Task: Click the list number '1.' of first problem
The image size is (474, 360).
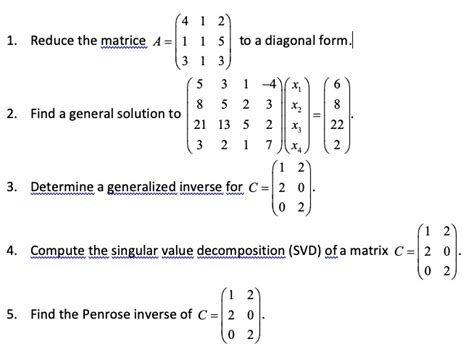Action: coord(12,41)
